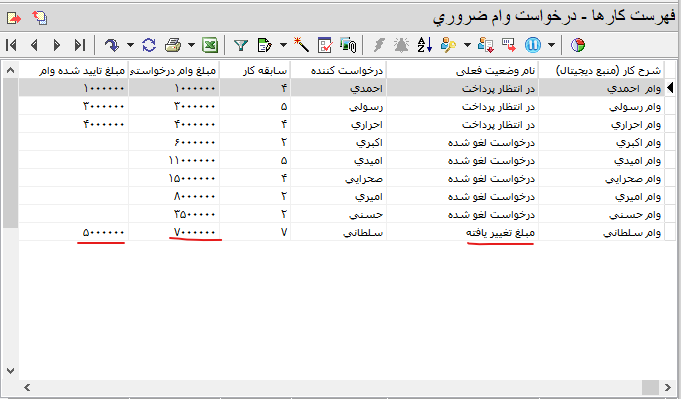The height and width of the screenshot is (399, 681).
Task: Expand dropdown beside the curved arrow icon
Action: click(130, 45)
